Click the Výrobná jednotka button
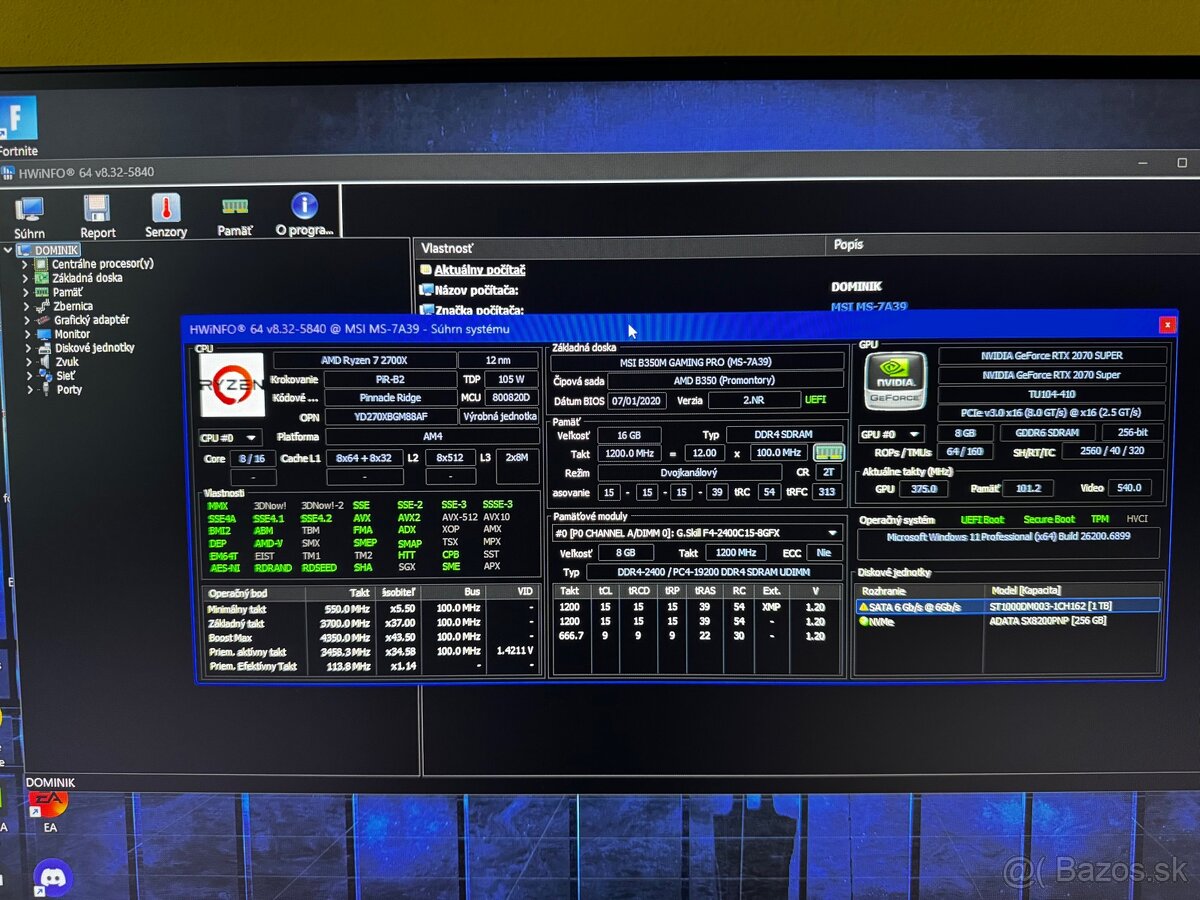The width and height of the screenshot is (1200, 900). tap(498, 417)
